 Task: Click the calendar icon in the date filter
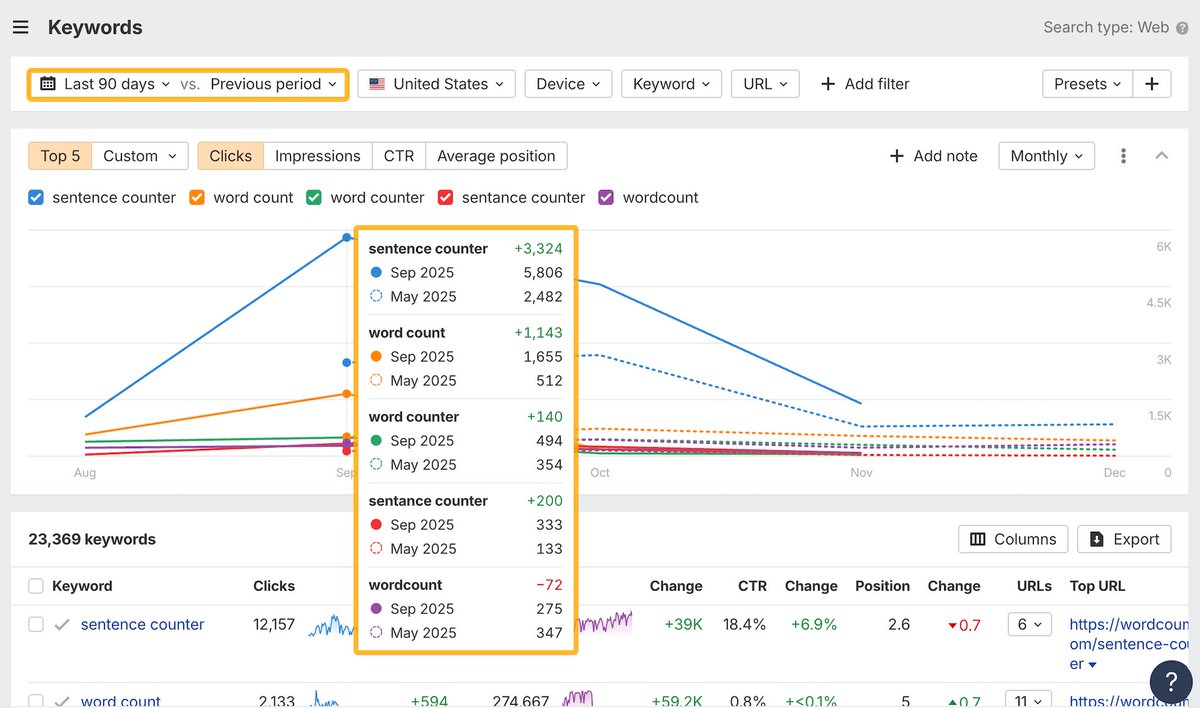click(47, 84)
